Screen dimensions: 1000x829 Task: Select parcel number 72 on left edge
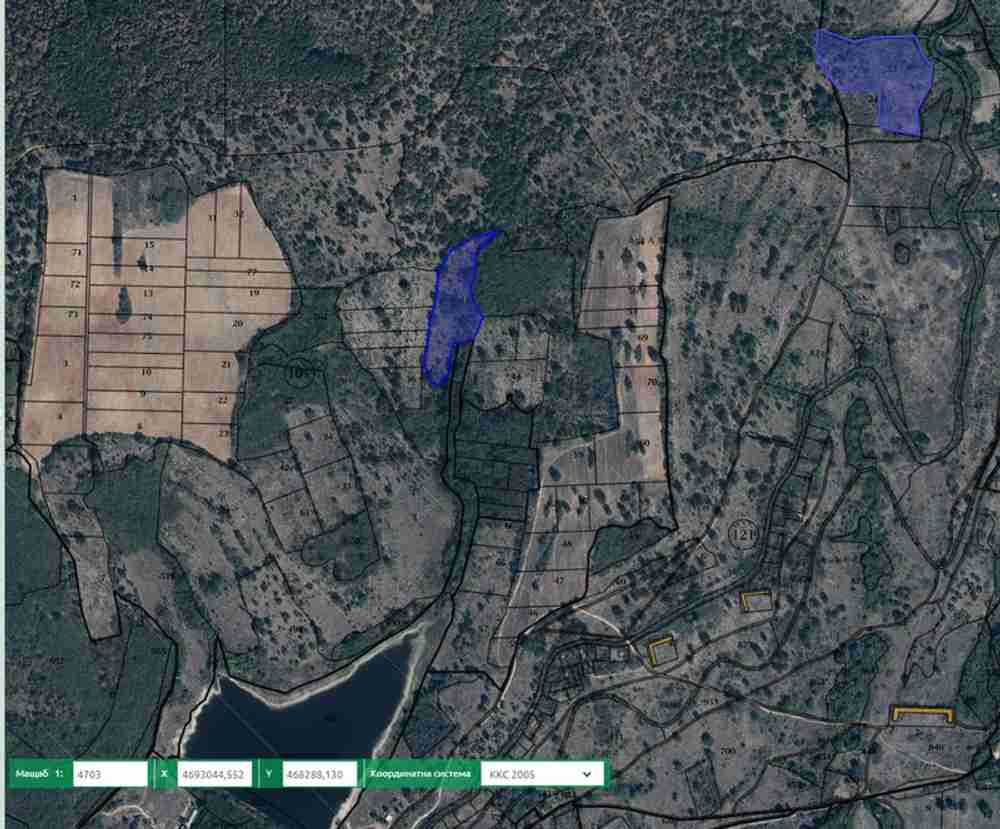pos(74,284)
